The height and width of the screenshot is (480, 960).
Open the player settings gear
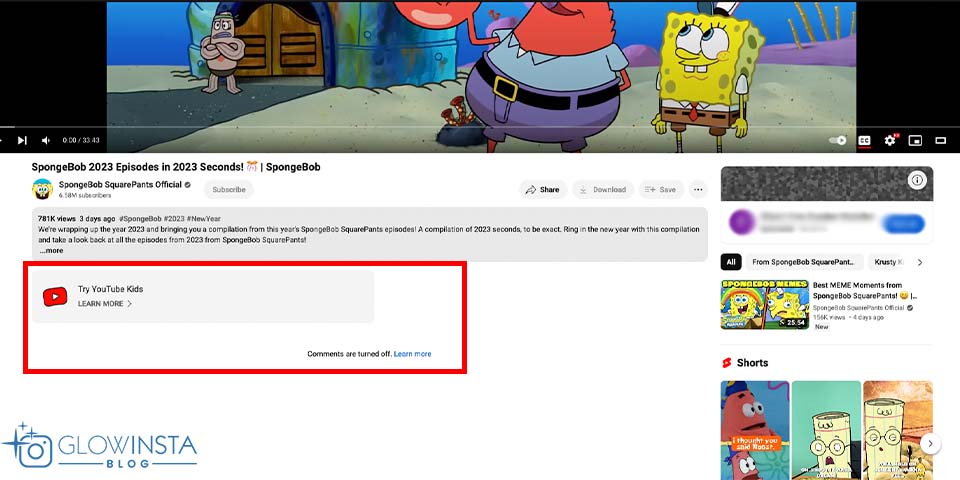[x=890, y=140]
